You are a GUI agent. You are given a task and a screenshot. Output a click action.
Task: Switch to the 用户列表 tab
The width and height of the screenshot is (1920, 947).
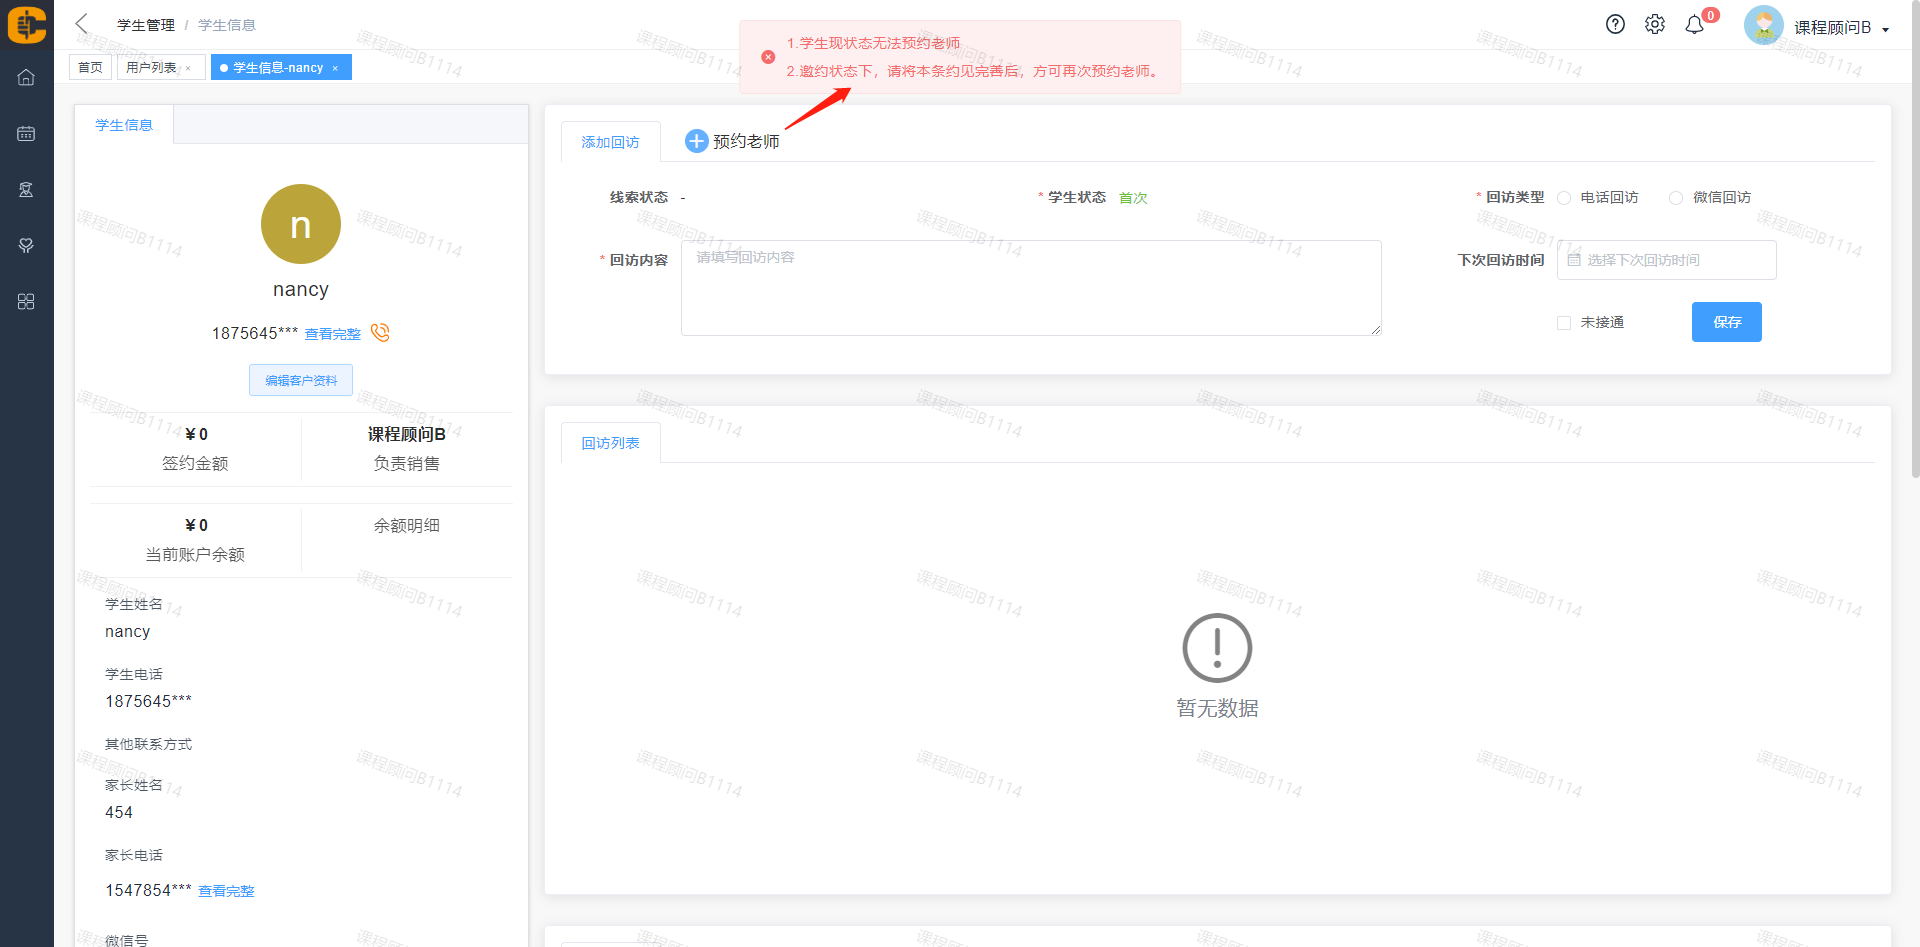coord(152,68)
